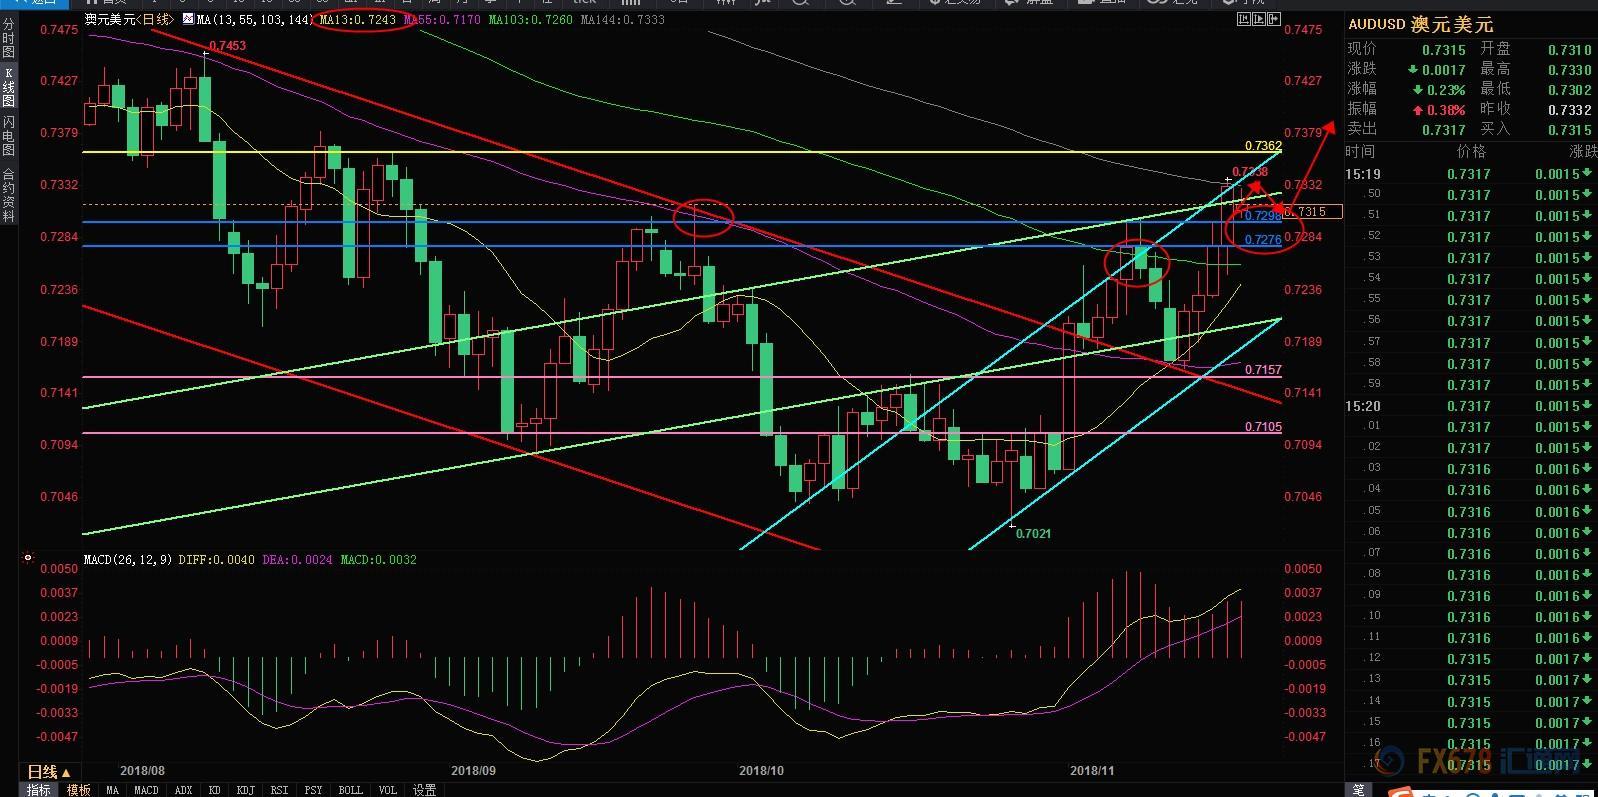Click the 卖出 value 0.7317 in the quote panel
Viewport: 1598px width, 797px height.
click(1444, 130)
